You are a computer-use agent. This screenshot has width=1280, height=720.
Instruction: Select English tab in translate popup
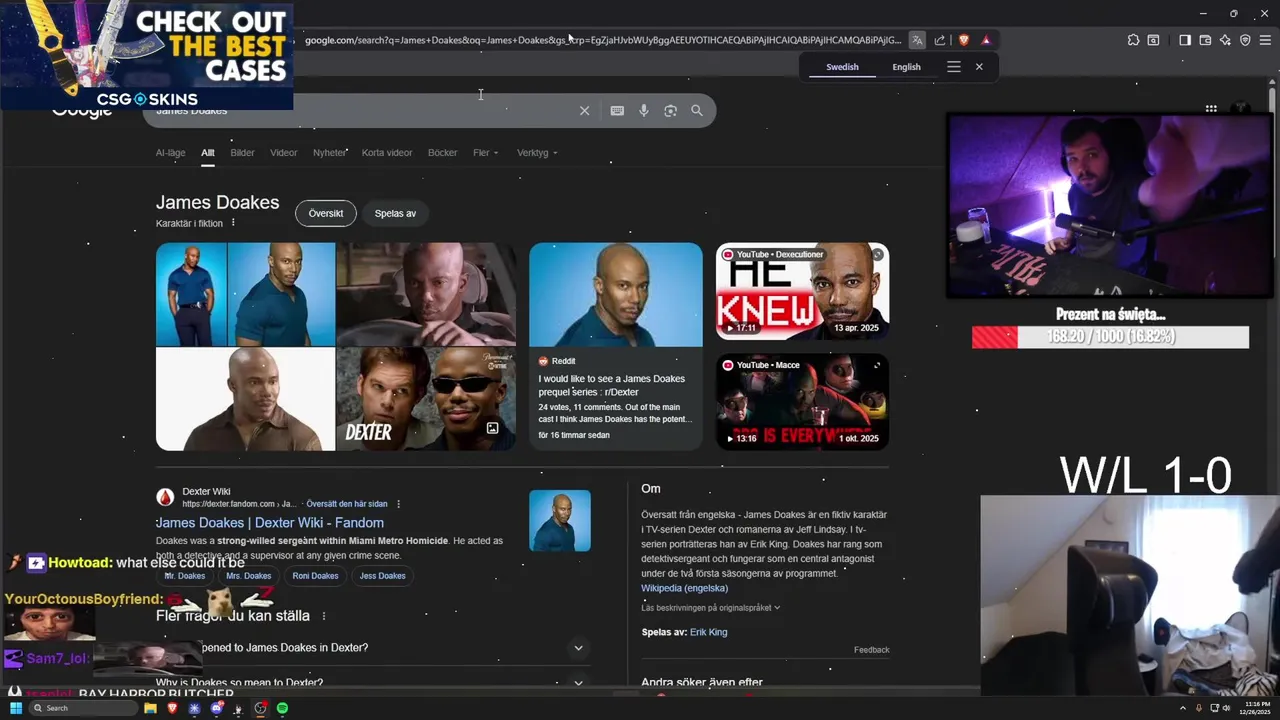point(906,67)
